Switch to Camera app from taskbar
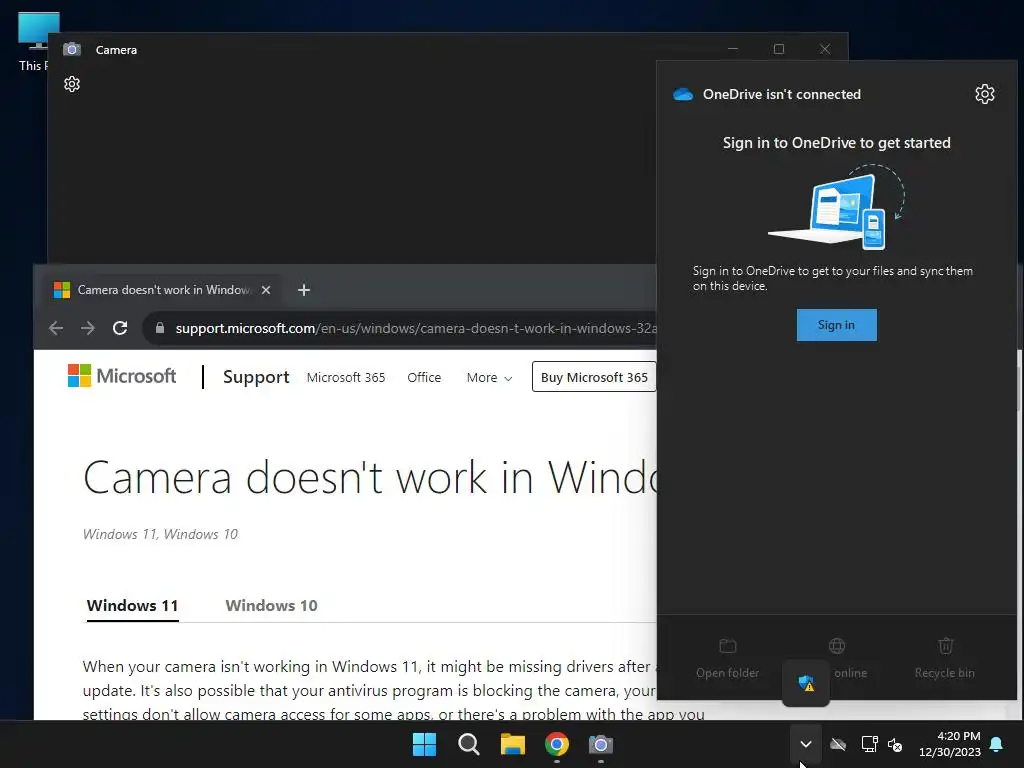This screenshot has width=1024, height=768. [x=601, y=744]
